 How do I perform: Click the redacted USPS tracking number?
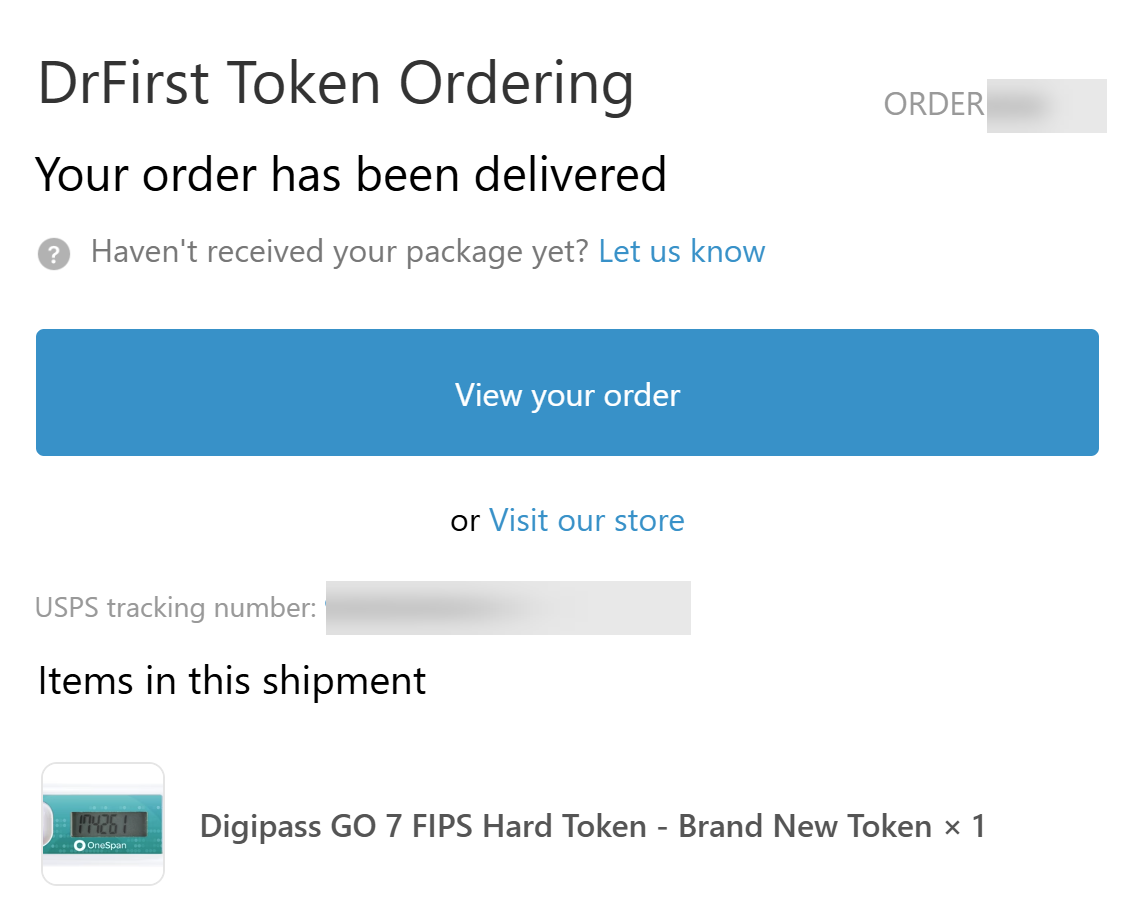pos(507,608)
